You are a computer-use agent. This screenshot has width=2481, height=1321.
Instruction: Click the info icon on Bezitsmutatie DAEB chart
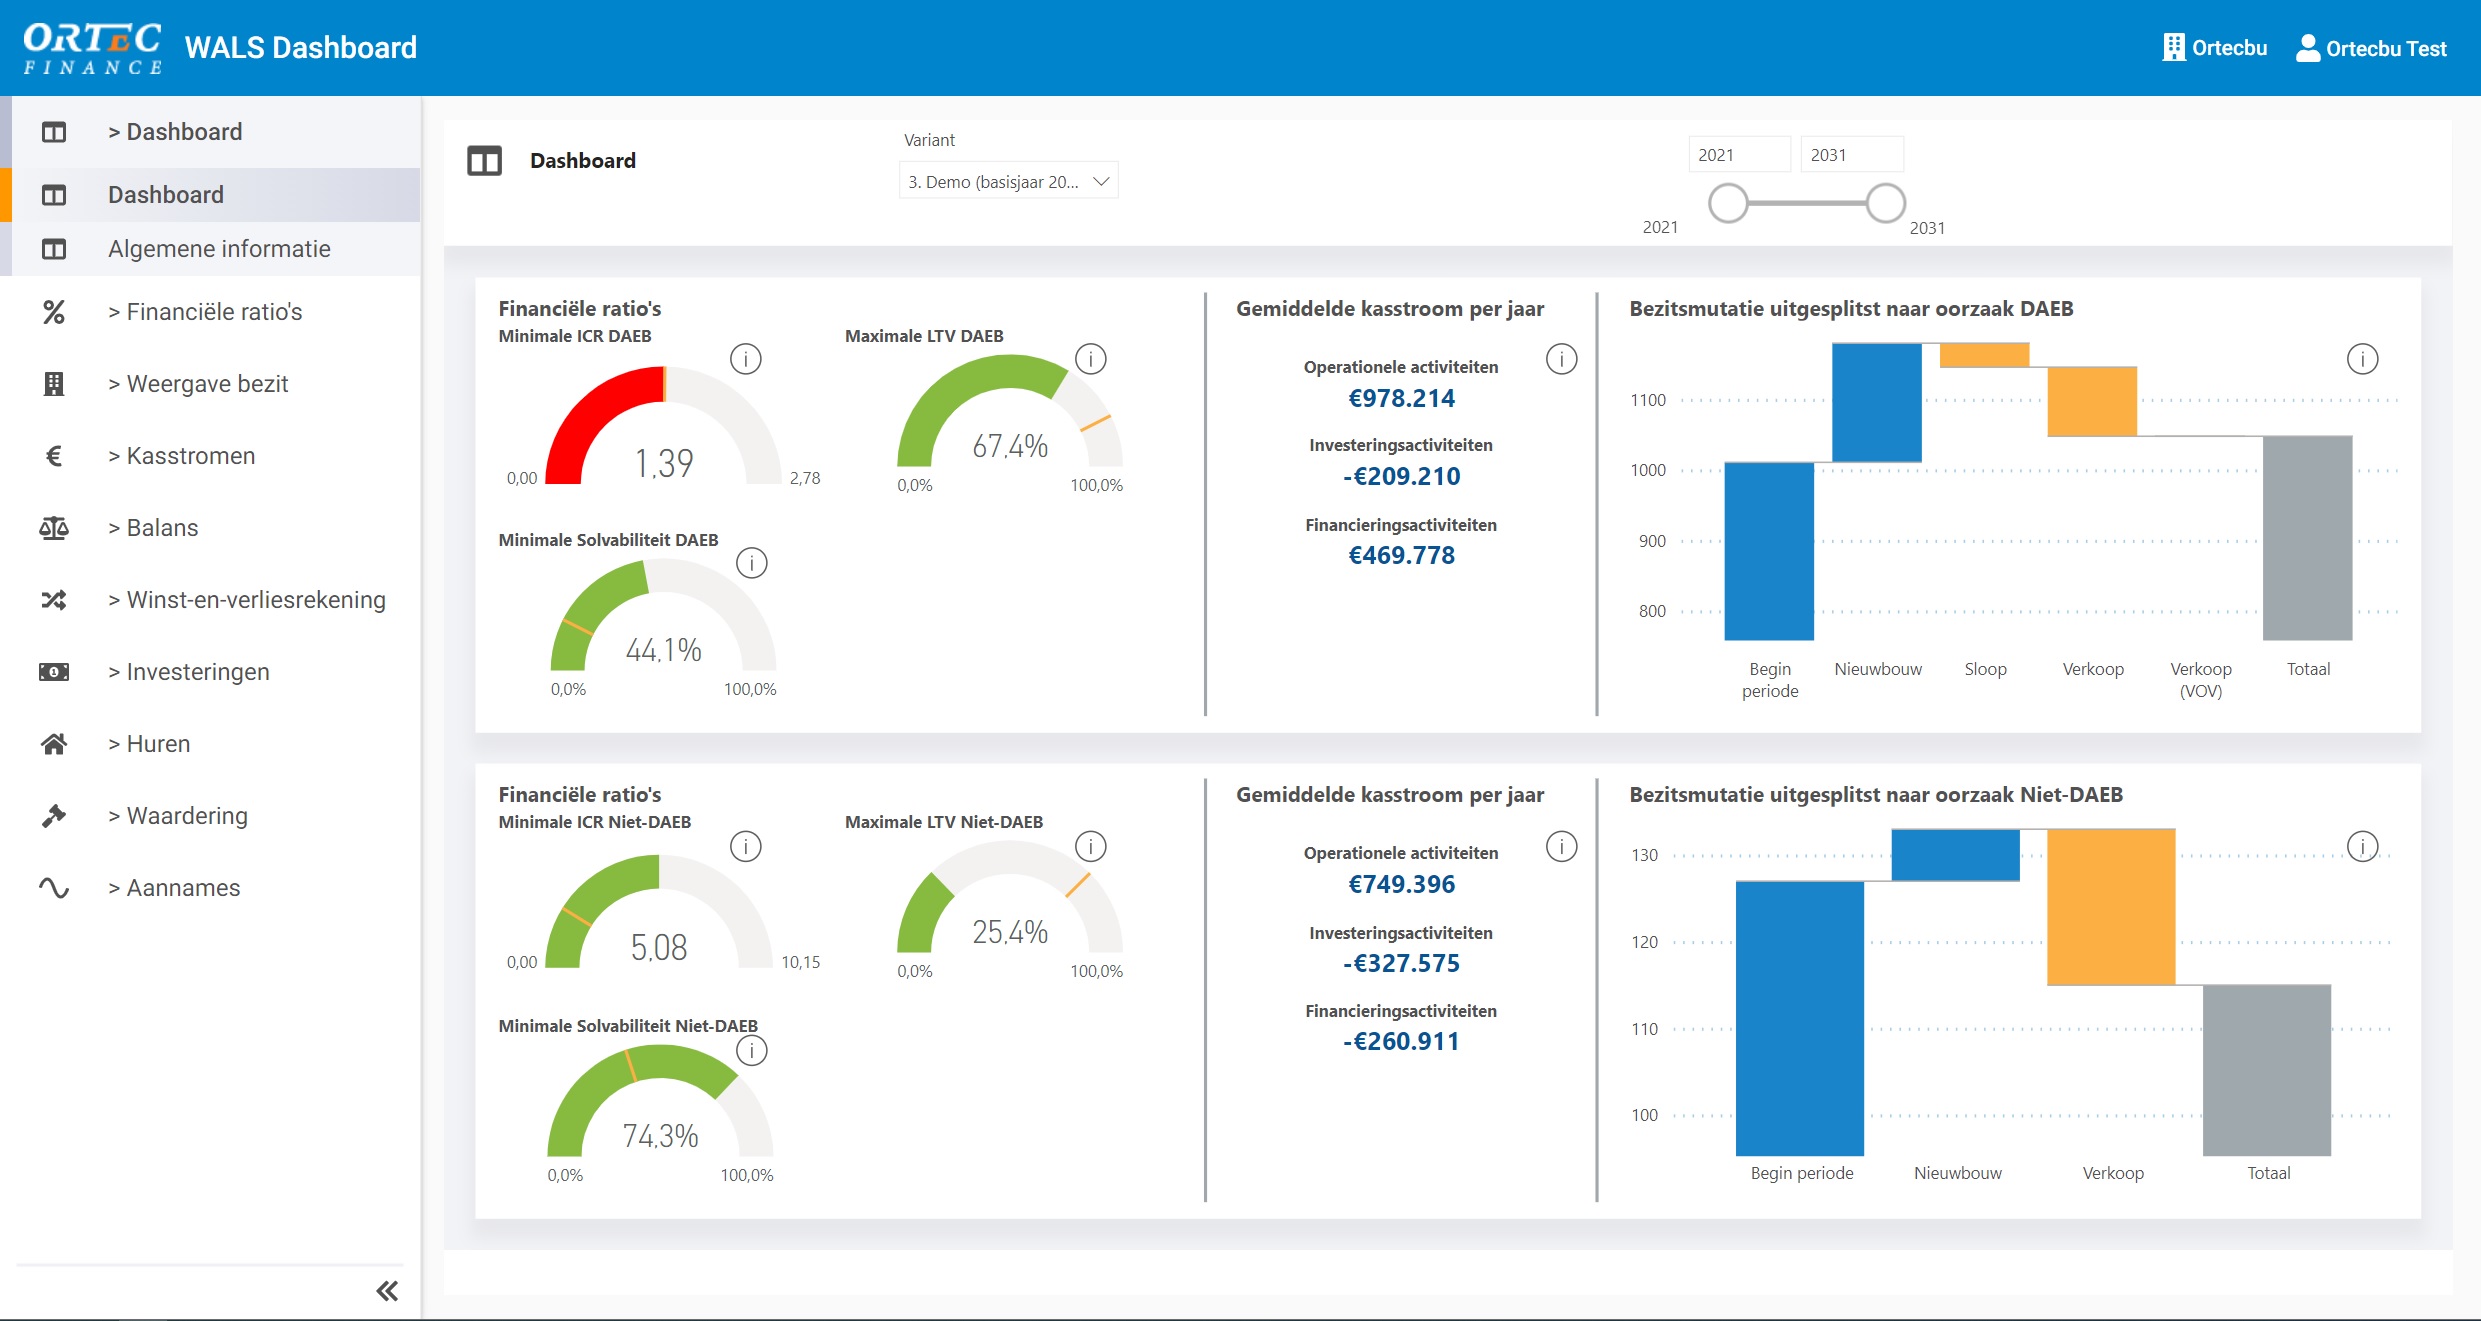click(x=2363, y=358)
